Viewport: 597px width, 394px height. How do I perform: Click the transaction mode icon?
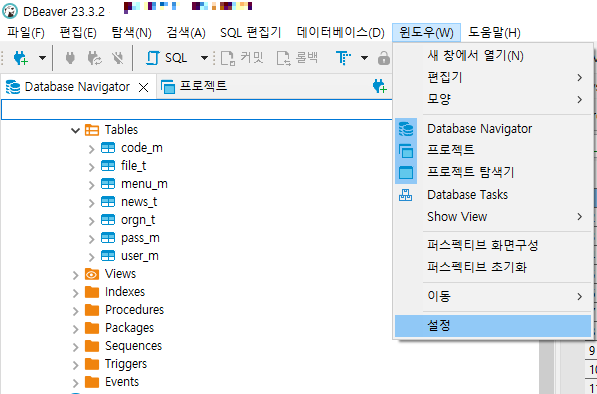[x=343, y=58]
